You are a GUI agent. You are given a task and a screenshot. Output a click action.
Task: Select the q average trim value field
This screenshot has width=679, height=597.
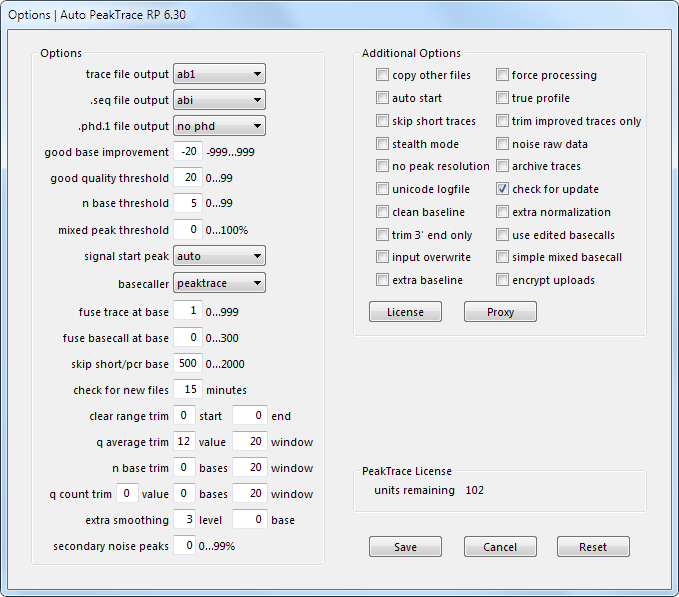(x=184, y=441)
